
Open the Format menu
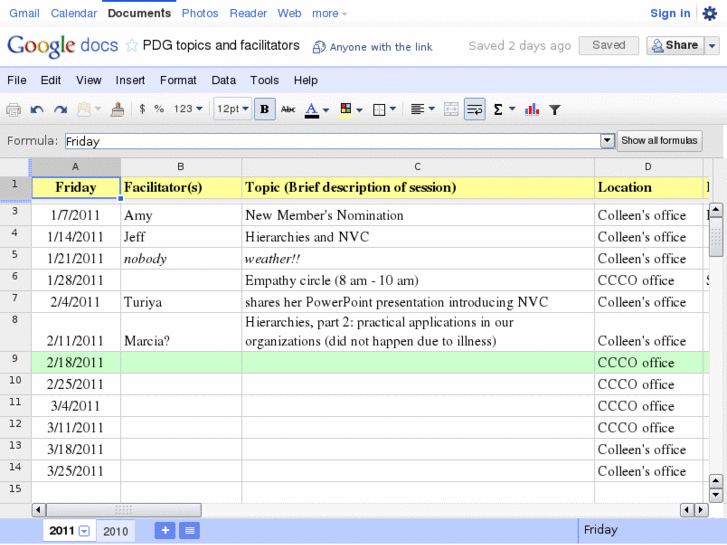pyautogui.click(x=178, y=80)
